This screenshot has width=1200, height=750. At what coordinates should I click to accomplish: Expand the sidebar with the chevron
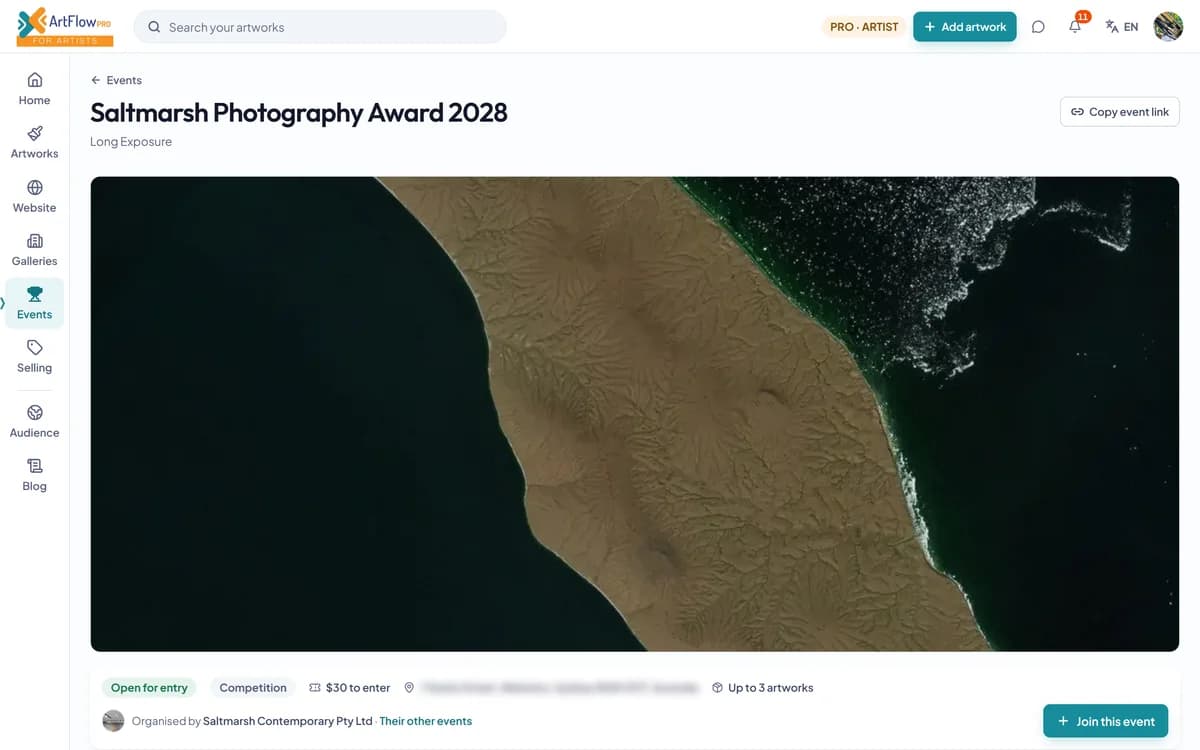pyautogui.click(x=3, y=302)
